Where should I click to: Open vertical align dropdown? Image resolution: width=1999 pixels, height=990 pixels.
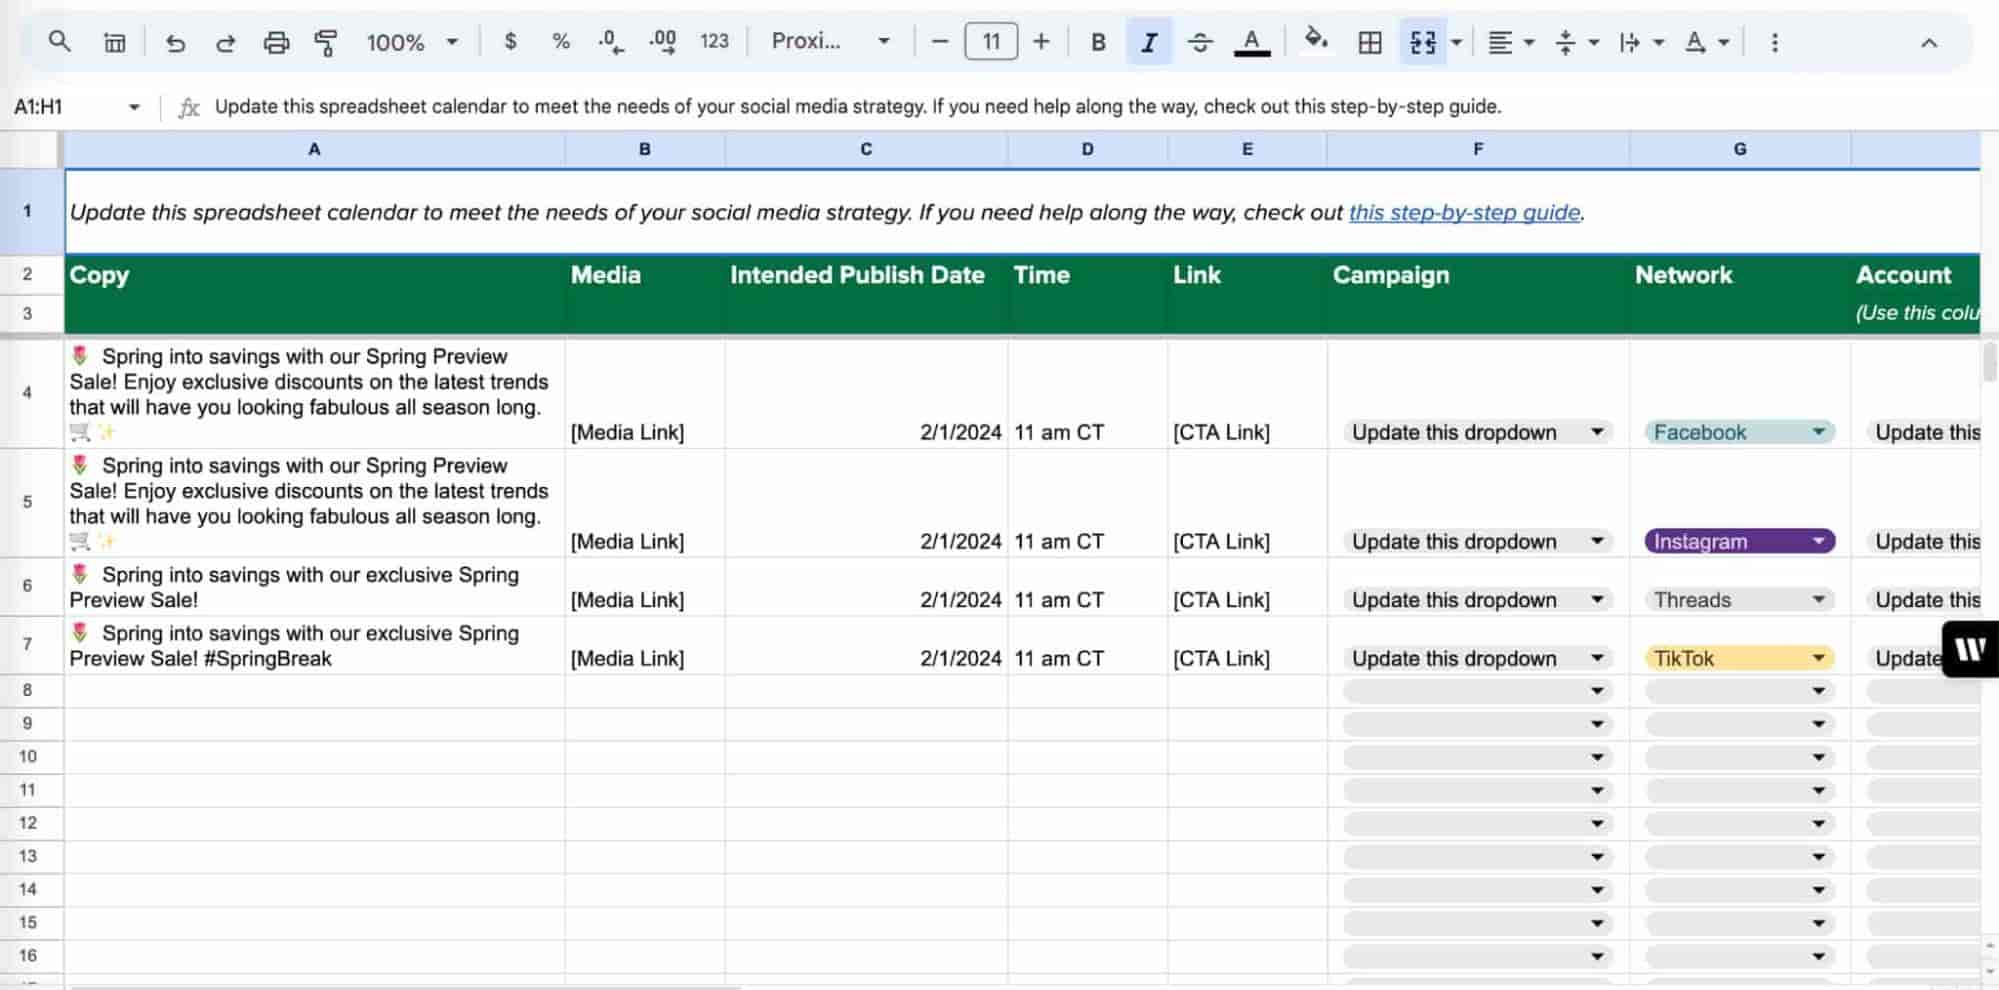click(1577, 42)
